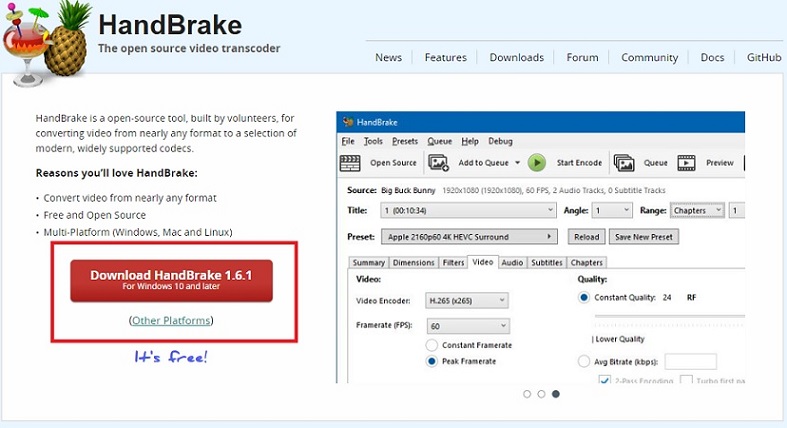Open the Presets menu
The image size is (787, 428).
(405, 141)
